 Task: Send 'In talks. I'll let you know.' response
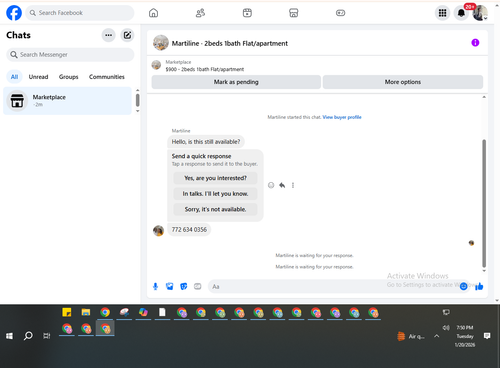point(215,194)
